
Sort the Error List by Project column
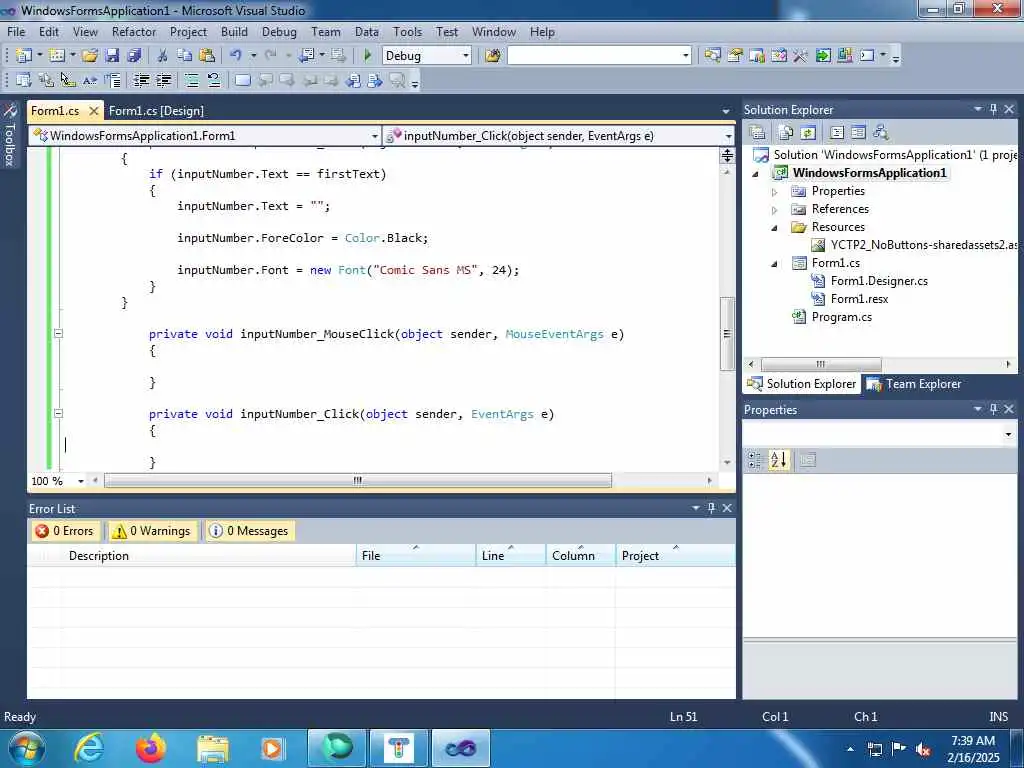click(x=675, y=556)
